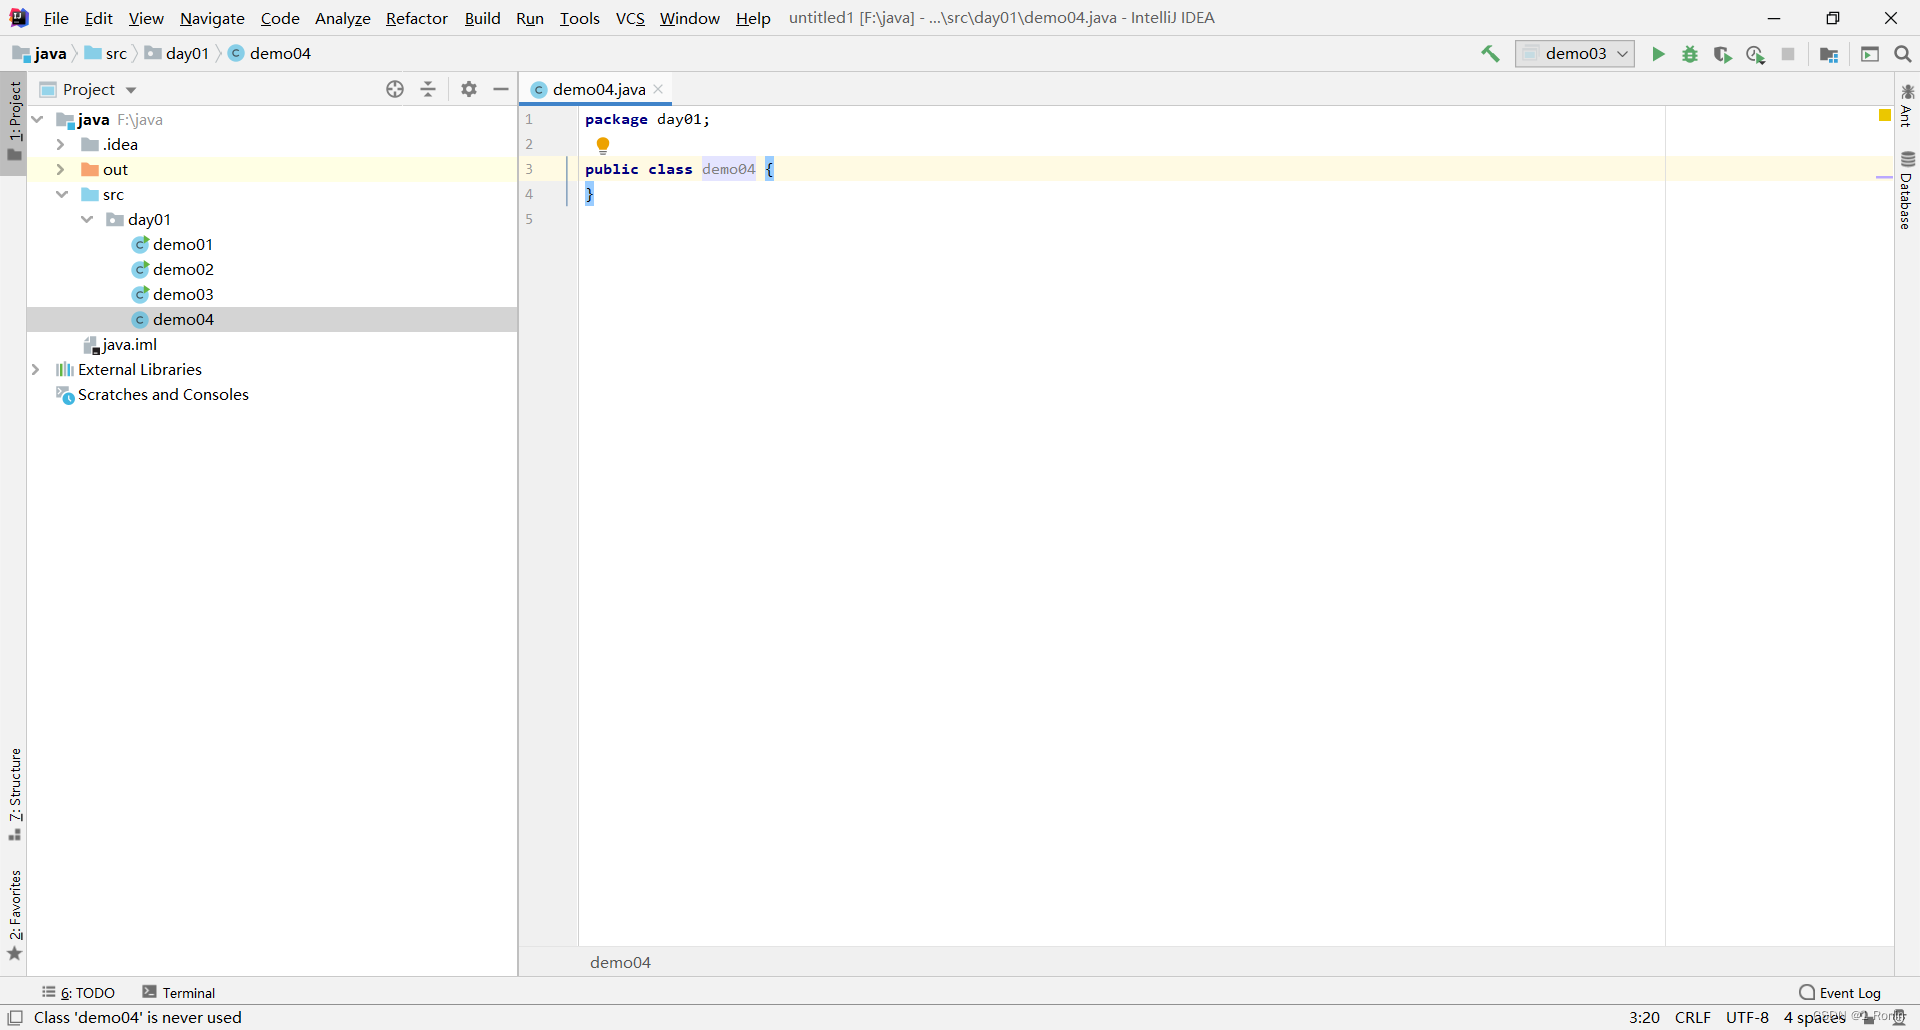This screenshot has width=1920, height=1030.
Task: Hide the Project tool window
Action: tap(501, 89)
